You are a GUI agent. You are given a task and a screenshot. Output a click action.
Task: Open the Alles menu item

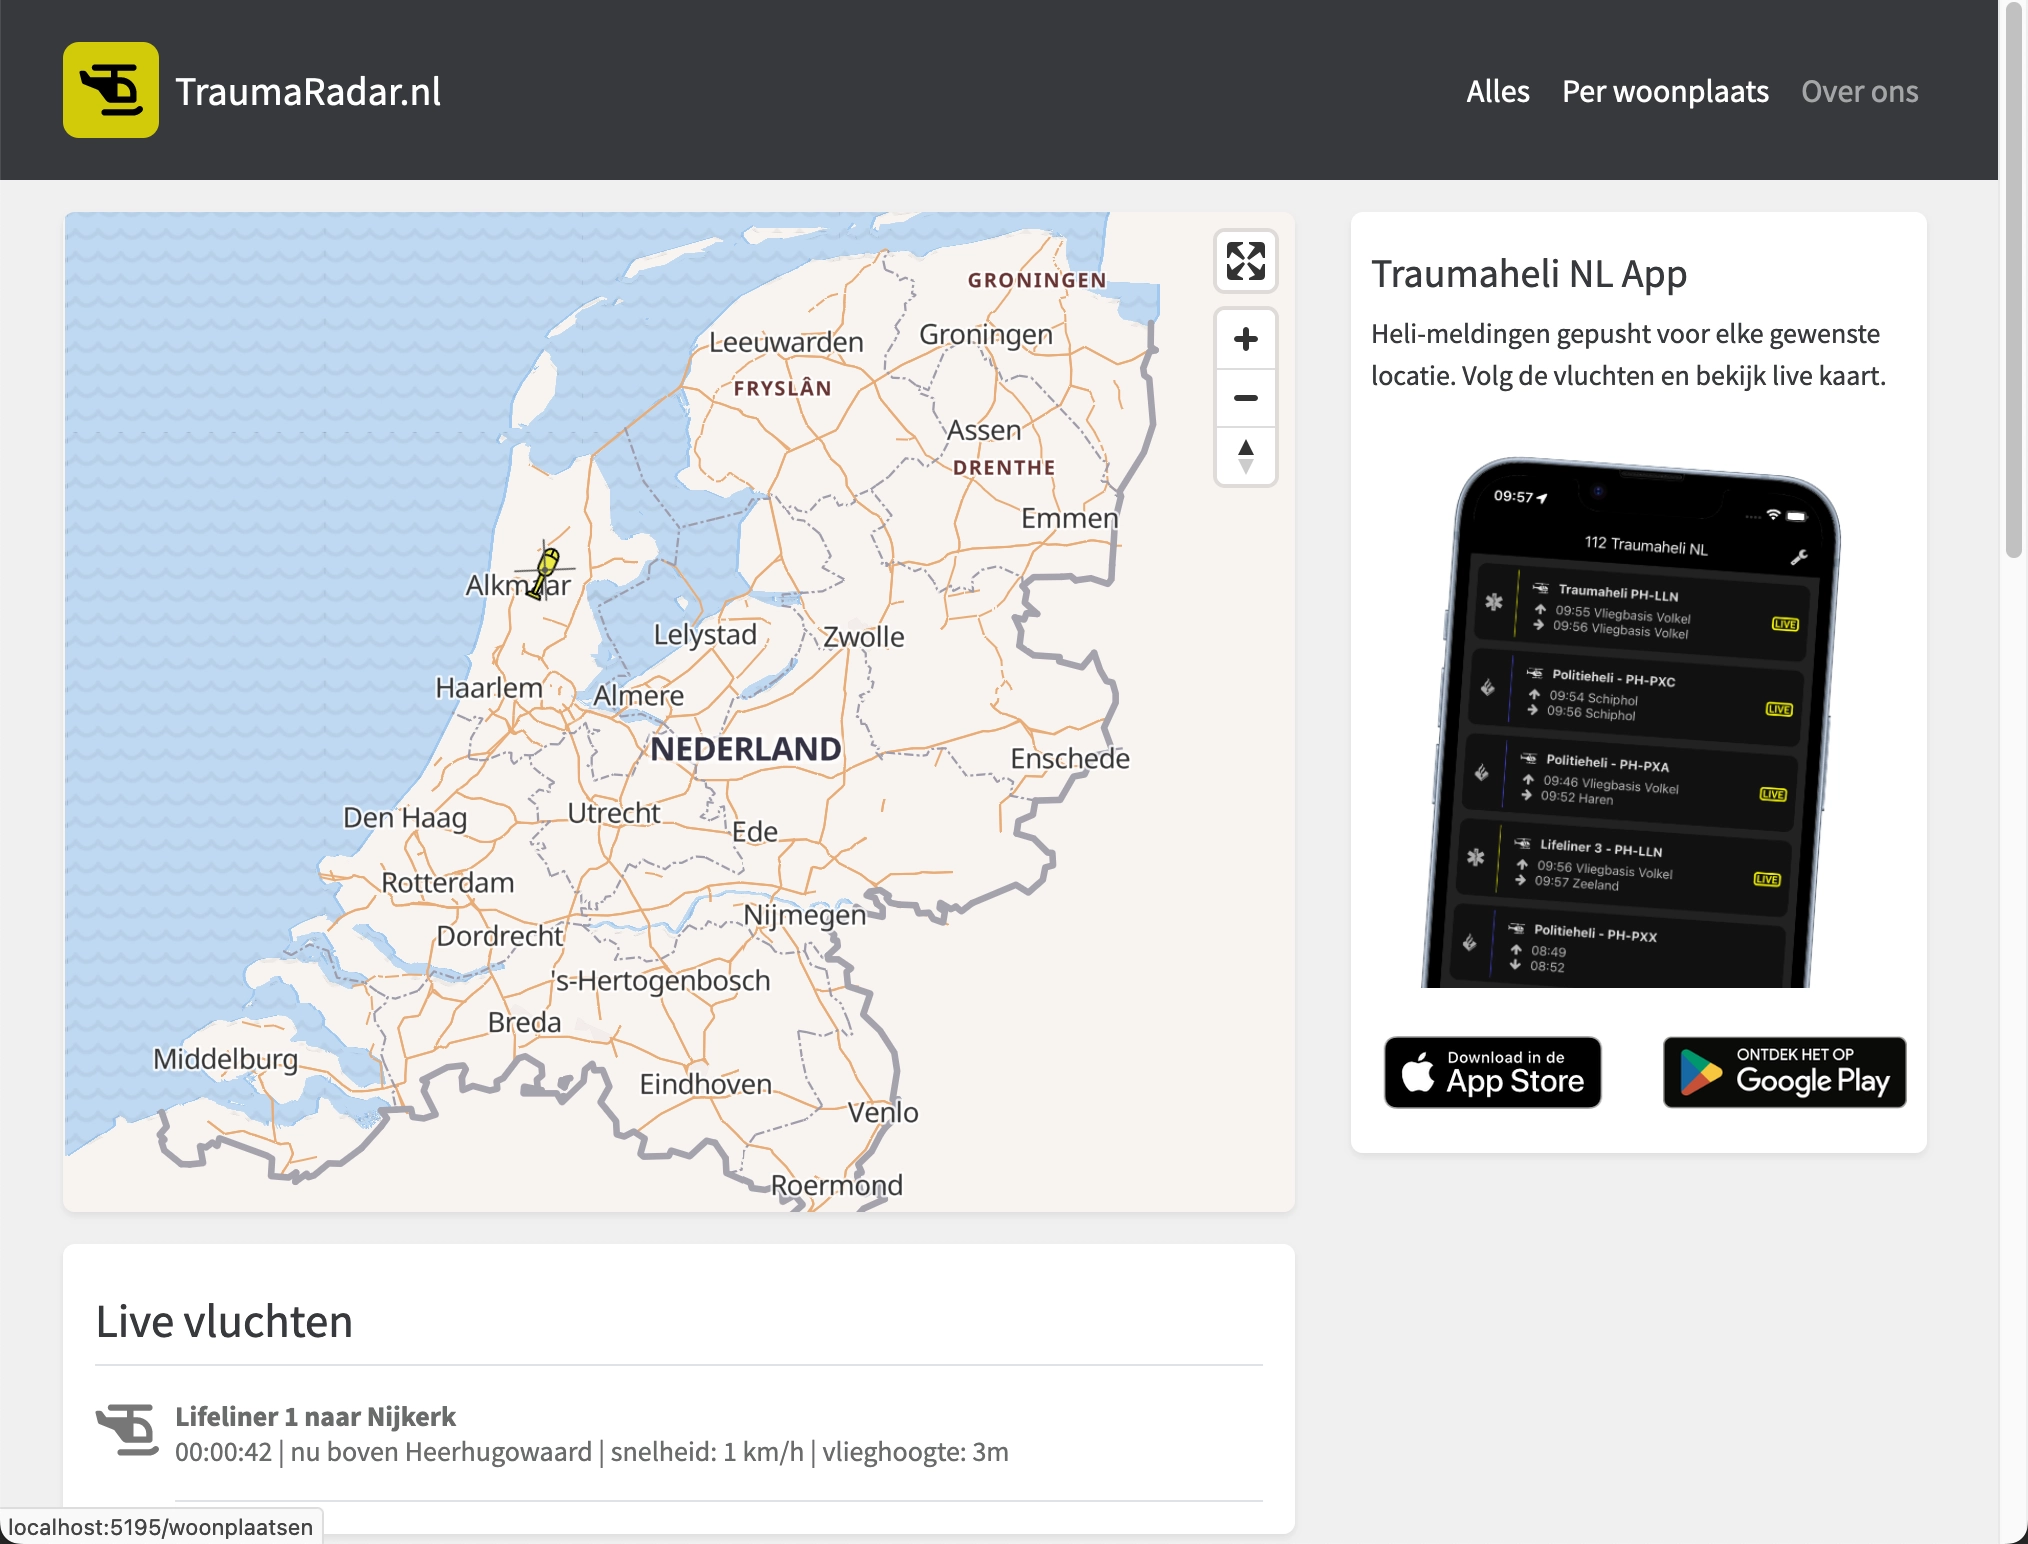point(1497,91)
